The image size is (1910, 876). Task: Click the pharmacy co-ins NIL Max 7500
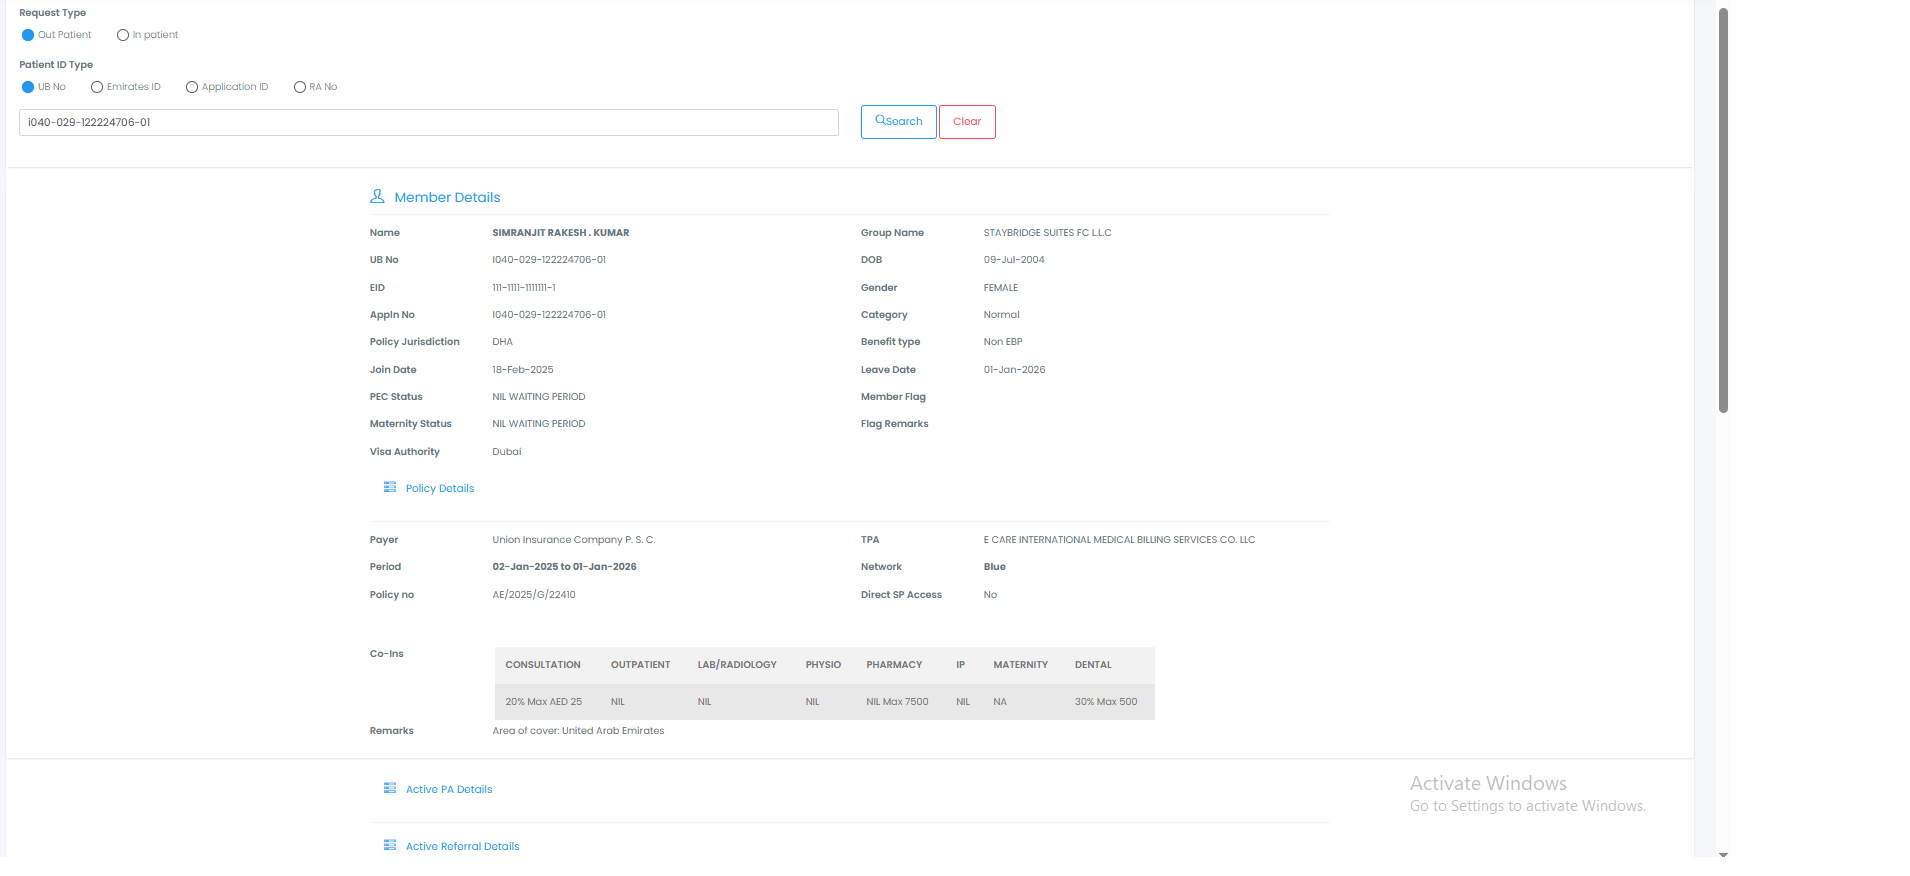(x=897, y=702)
